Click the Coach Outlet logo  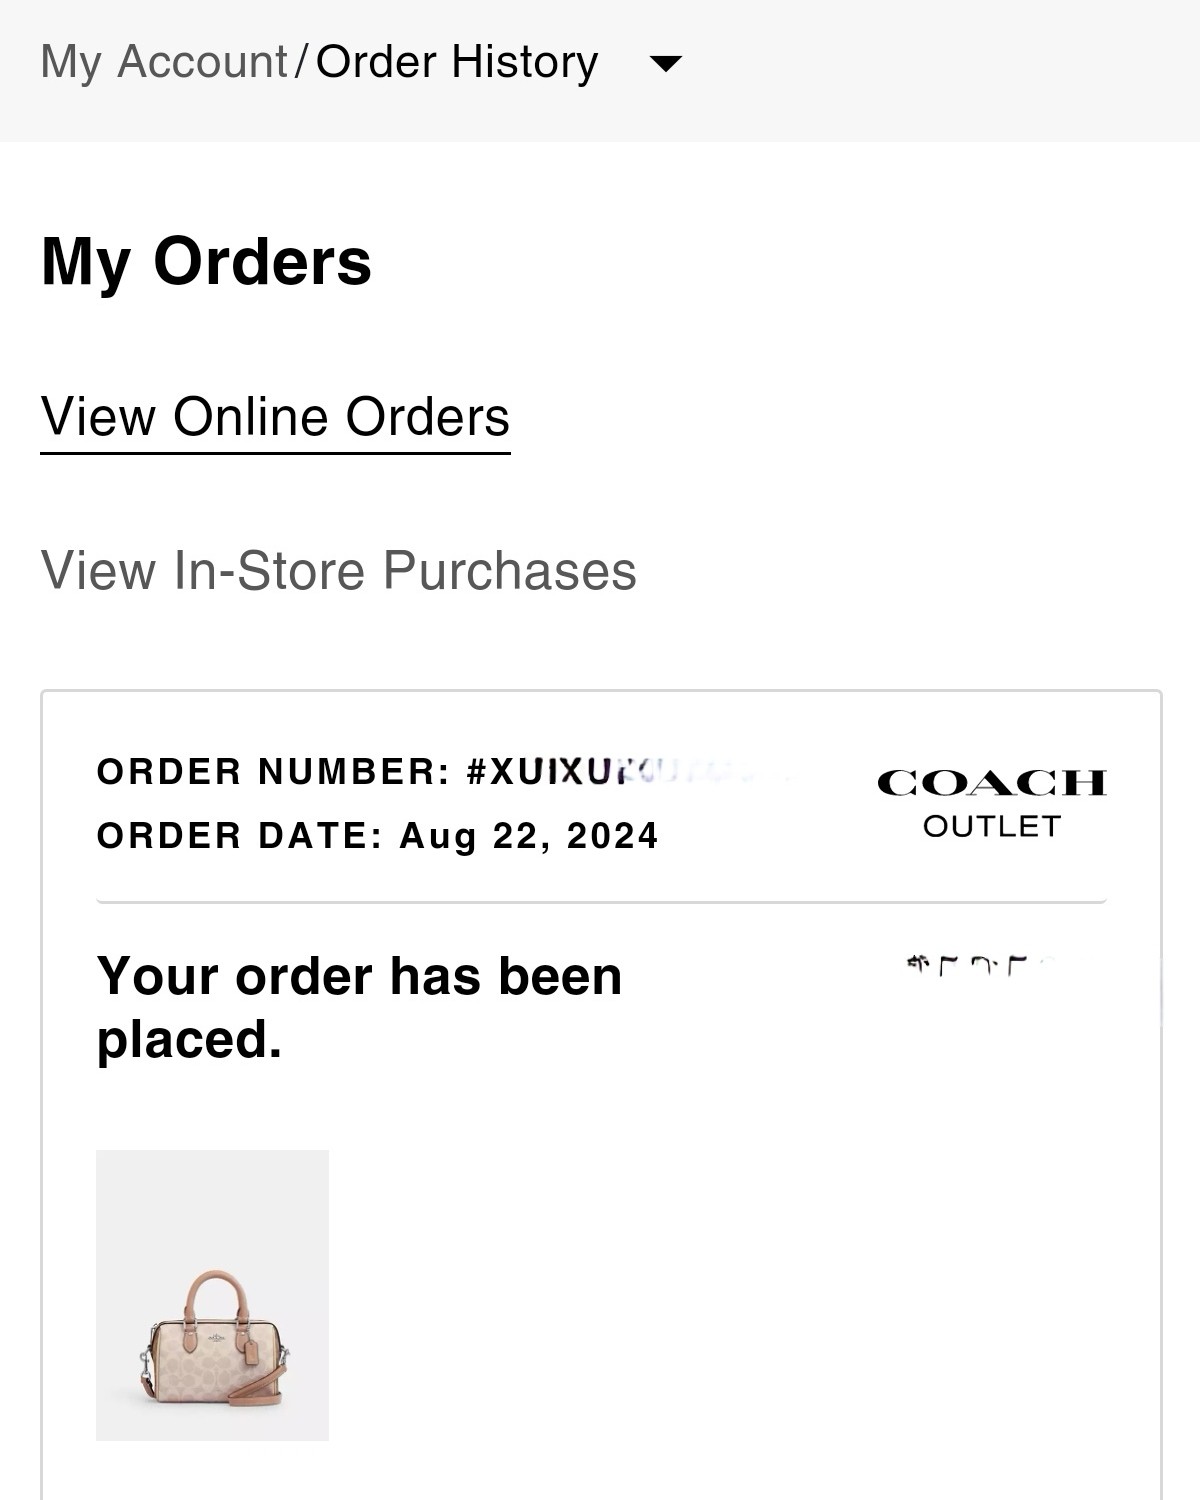(991, 802)
